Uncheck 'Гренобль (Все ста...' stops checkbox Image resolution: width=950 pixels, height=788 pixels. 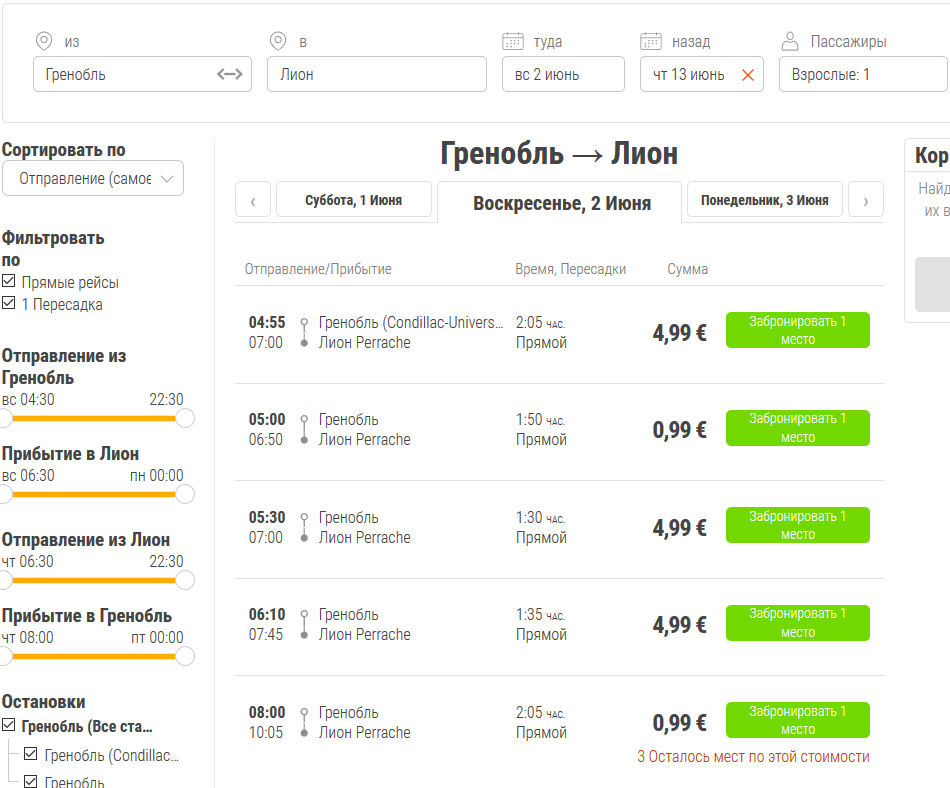click(9, 726)
